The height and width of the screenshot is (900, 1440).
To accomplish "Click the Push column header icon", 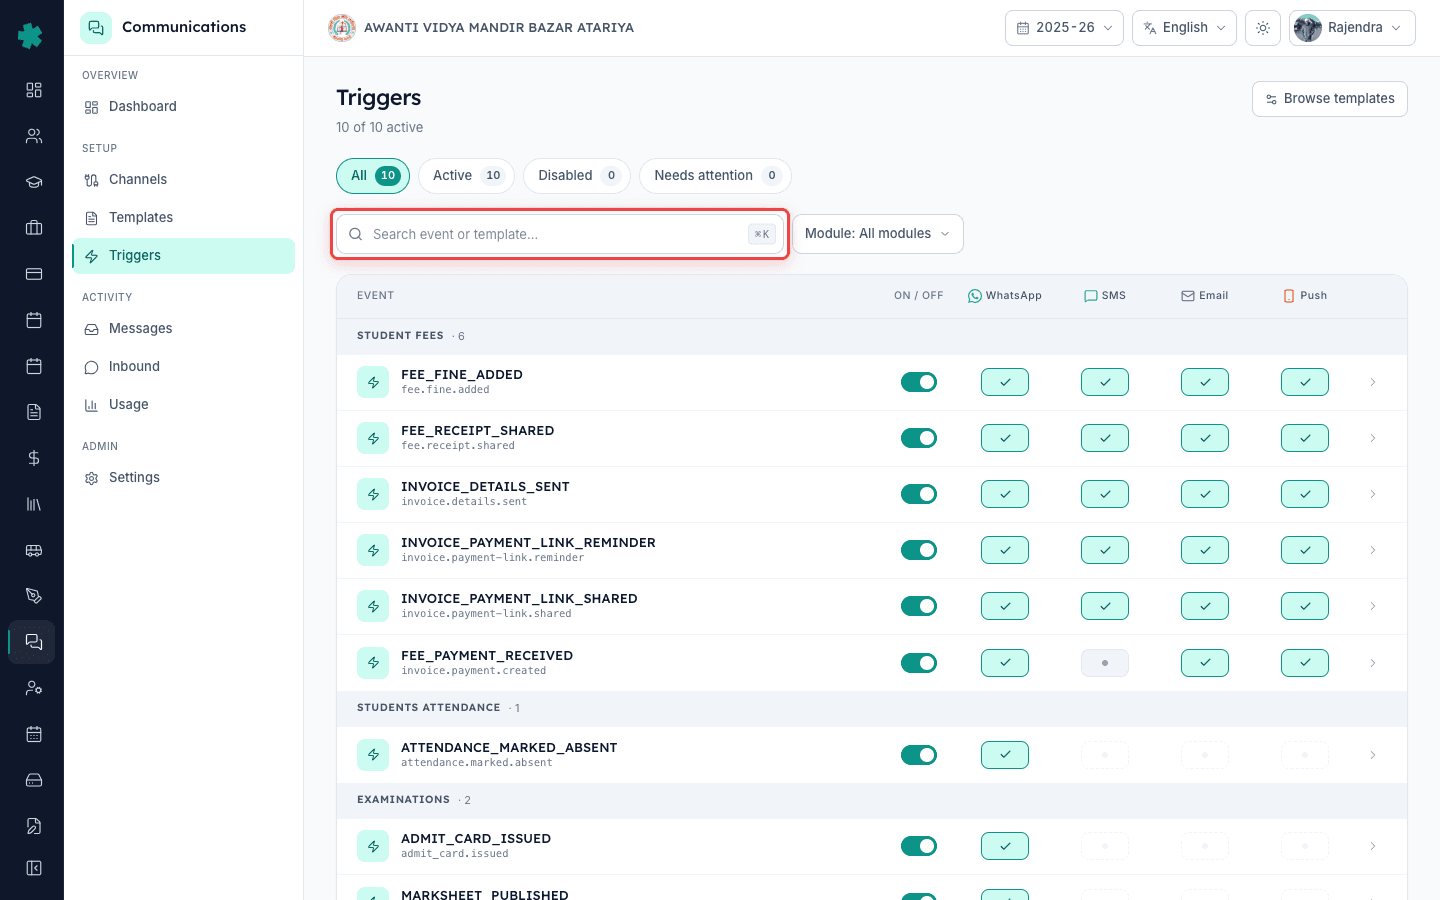I will (x=1289, y=296).
